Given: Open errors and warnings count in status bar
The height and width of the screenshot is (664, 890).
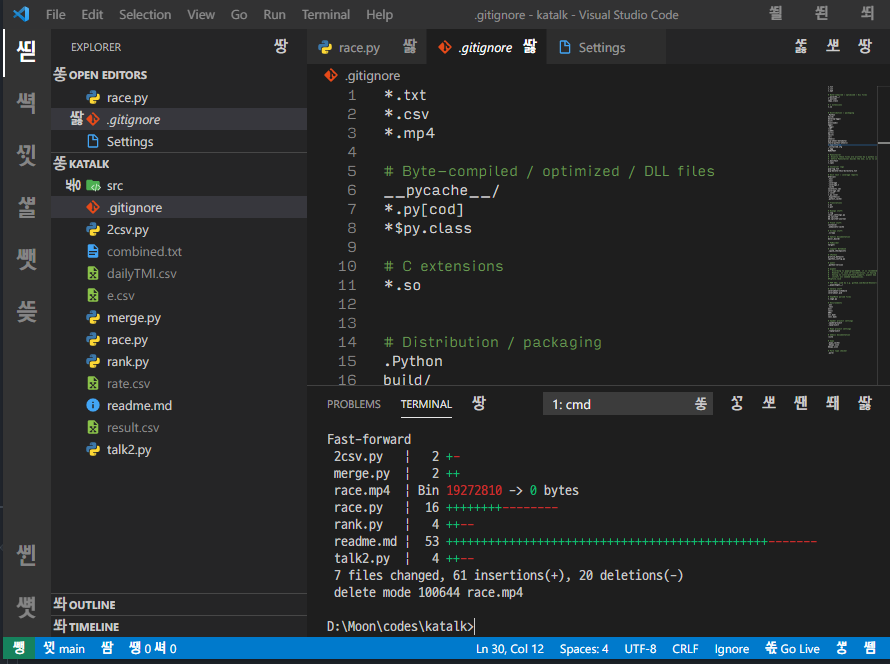Looking at the screenshot, I should (153, 648).
